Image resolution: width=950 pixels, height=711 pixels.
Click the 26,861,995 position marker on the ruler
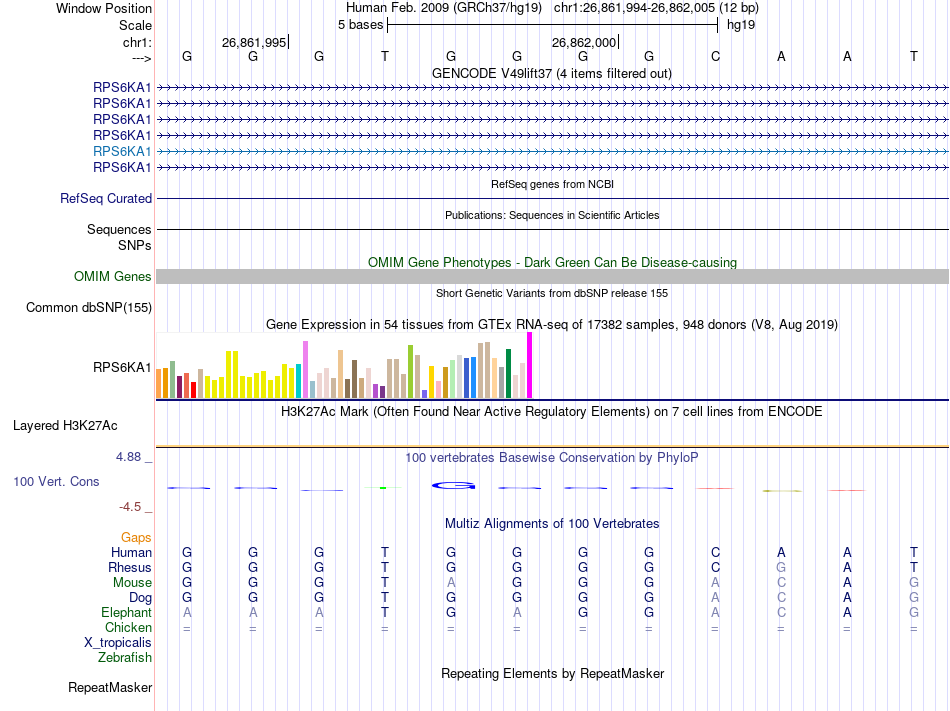(x=254, y=42)
